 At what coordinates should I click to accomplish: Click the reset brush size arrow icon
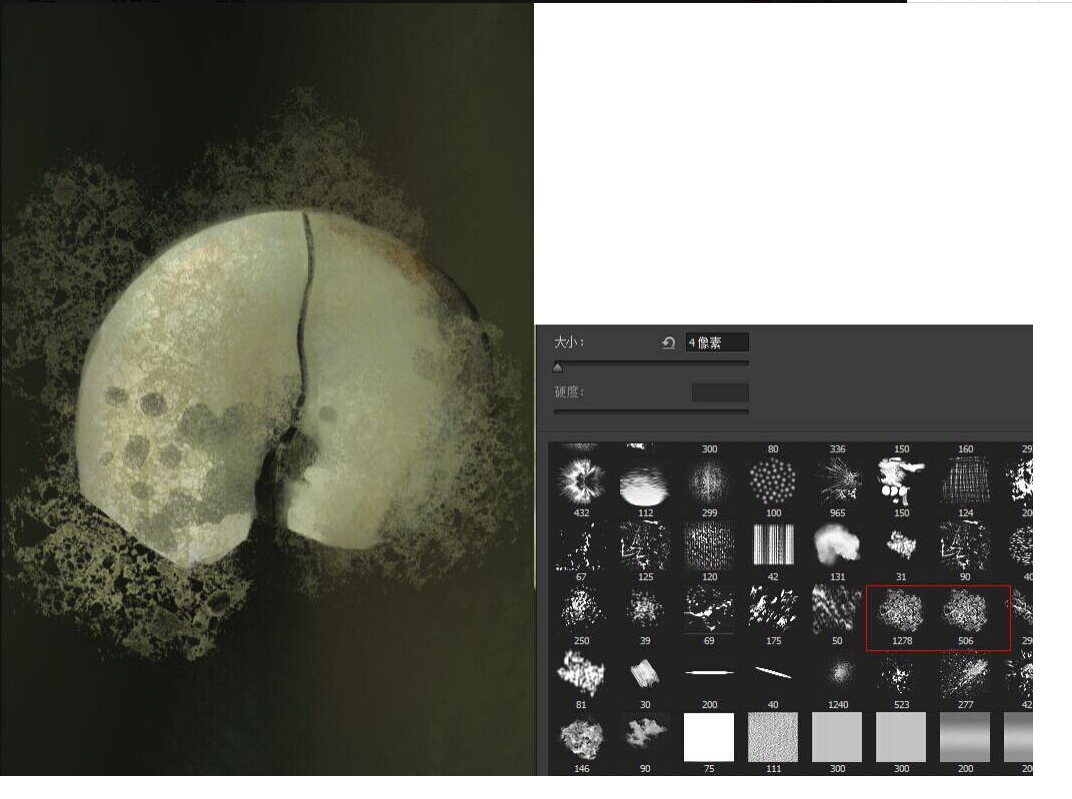pos(669,343)
